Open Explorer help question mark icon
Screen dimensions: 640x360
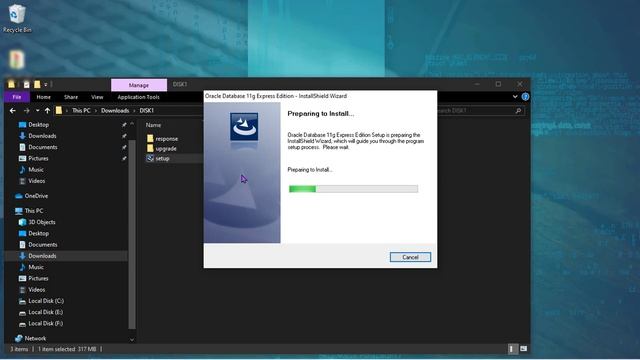525,97
